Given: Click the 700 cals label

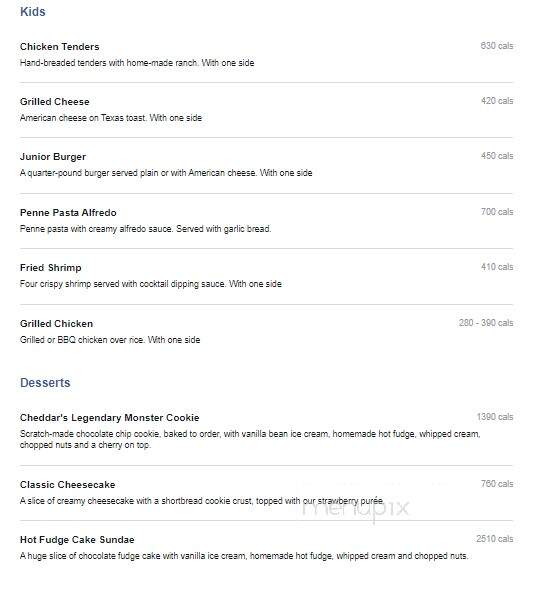Looking at the screenshot, I should [497, 212].
